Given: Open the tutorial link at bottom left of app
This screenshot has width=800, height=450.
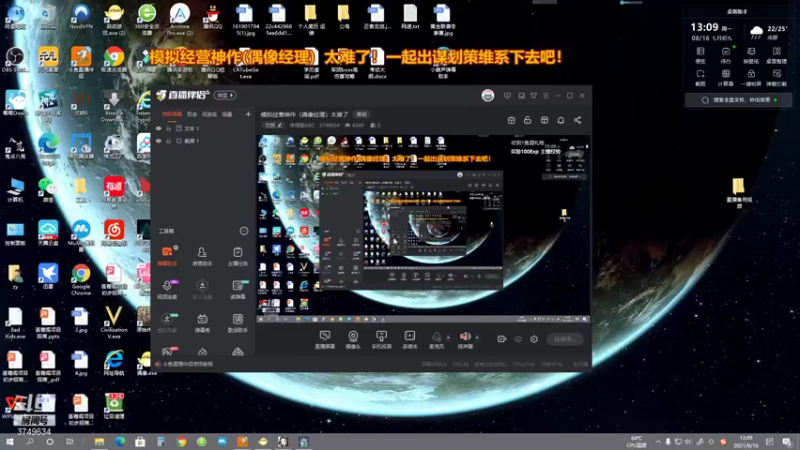Looking at the screenshot, I should pyautogui.click(x=185, y=364).
